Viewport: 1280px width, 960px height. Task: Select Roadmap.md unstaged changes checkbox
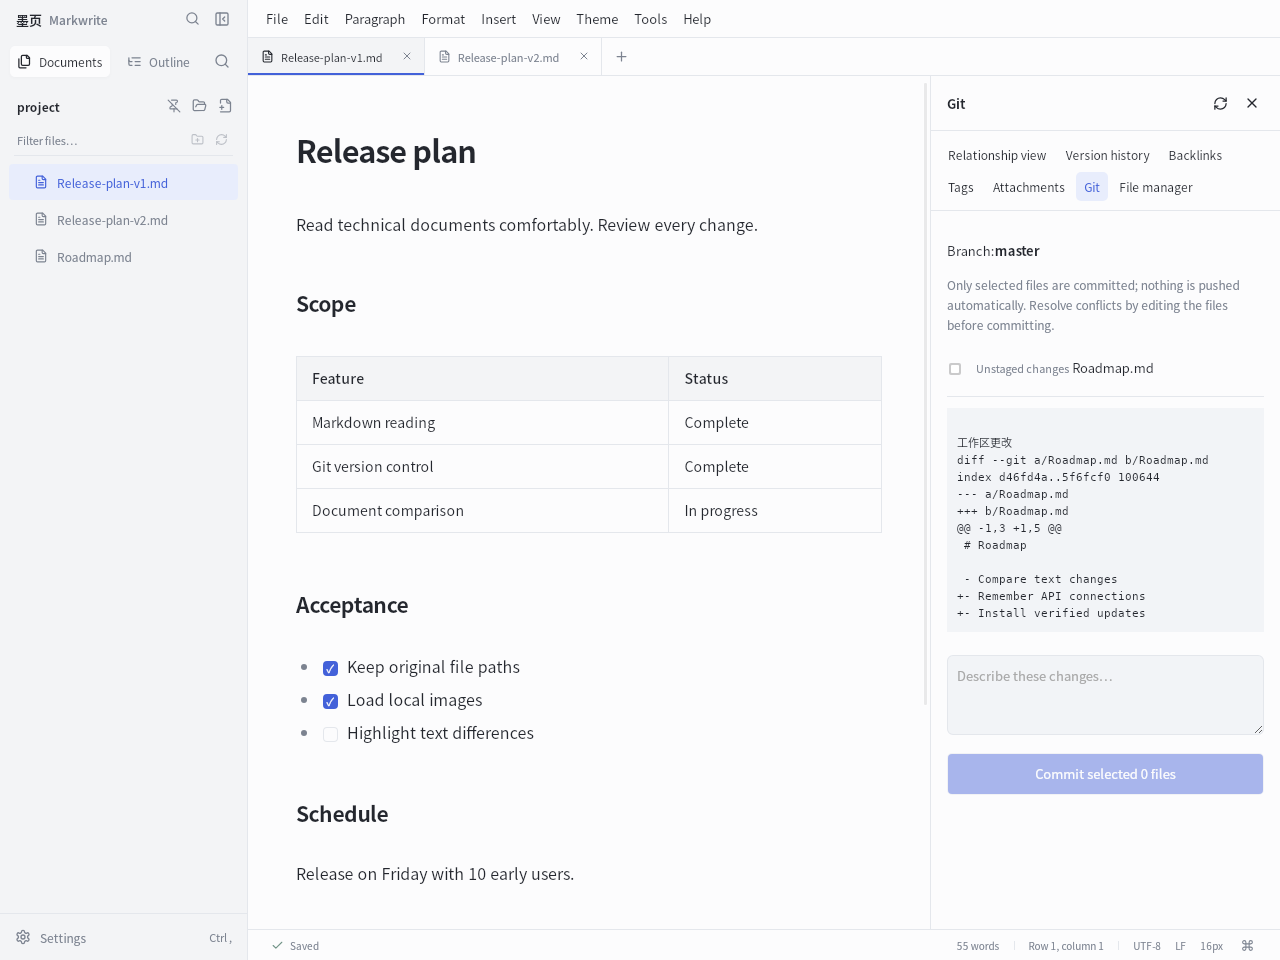pyautogui.click(x=955, y=369)
